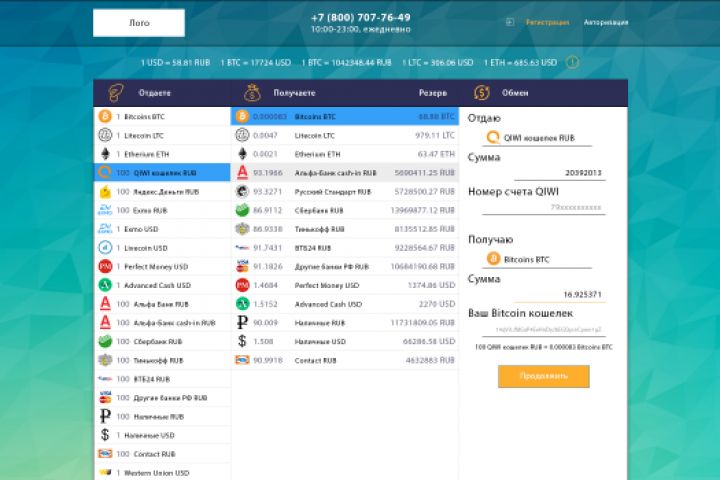Click the Сумма field under Отдаю
This screenshot has width=720, height=480.
coord(560,173)
